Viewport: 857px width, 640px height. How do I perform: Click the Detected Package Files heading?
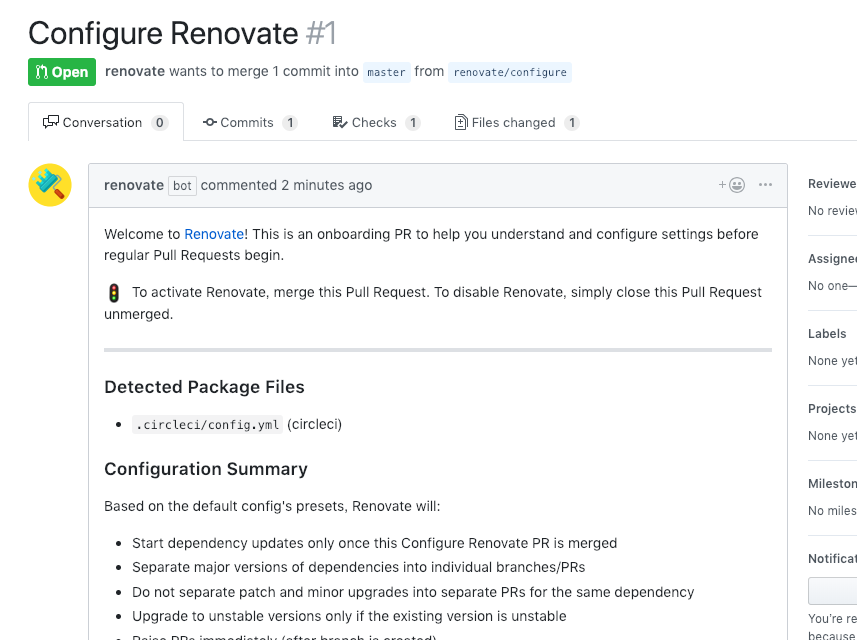click(x=204, y=387)
